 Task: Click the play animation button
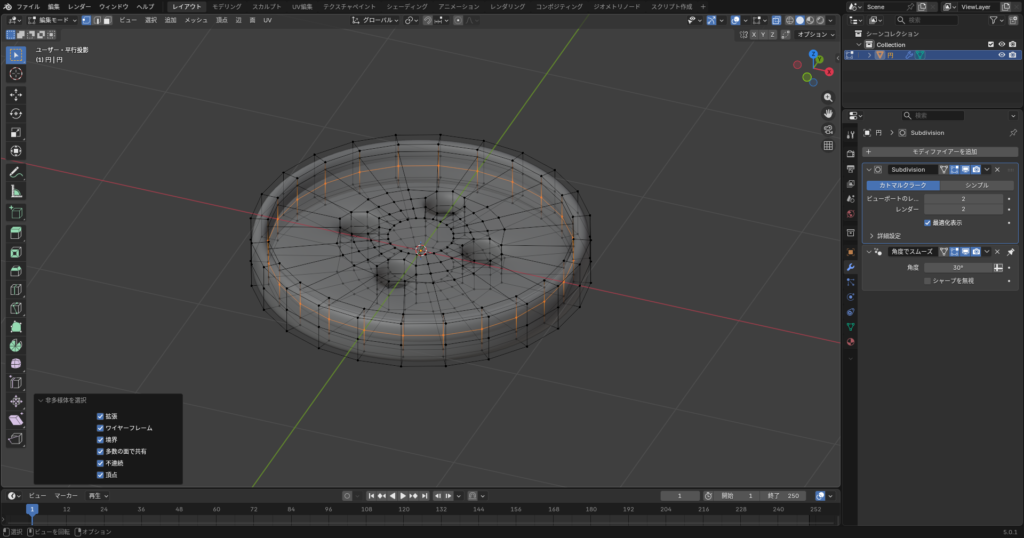(402, 496)
